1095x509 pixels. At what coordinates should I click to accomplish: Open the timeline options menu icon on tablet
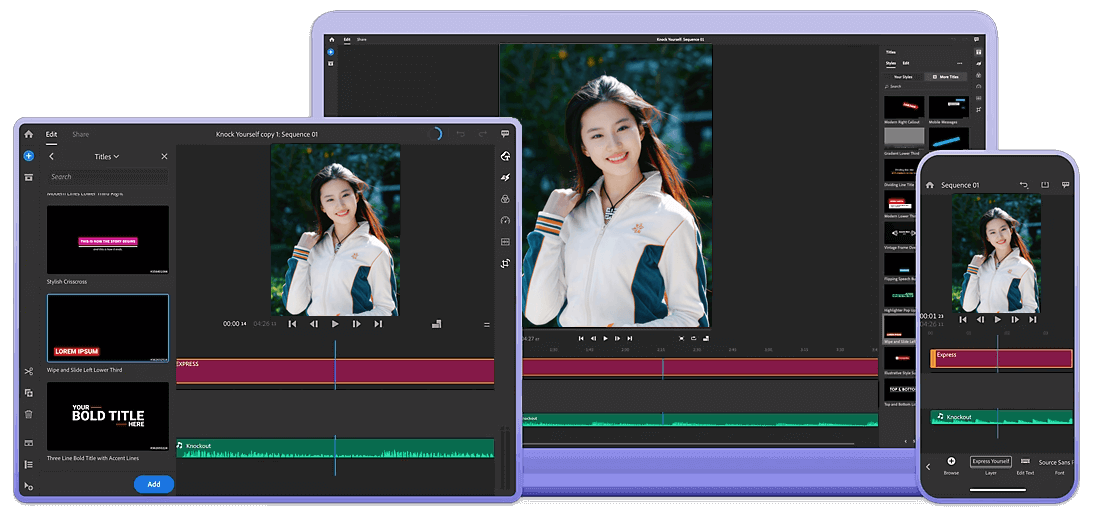pos(487,325)
